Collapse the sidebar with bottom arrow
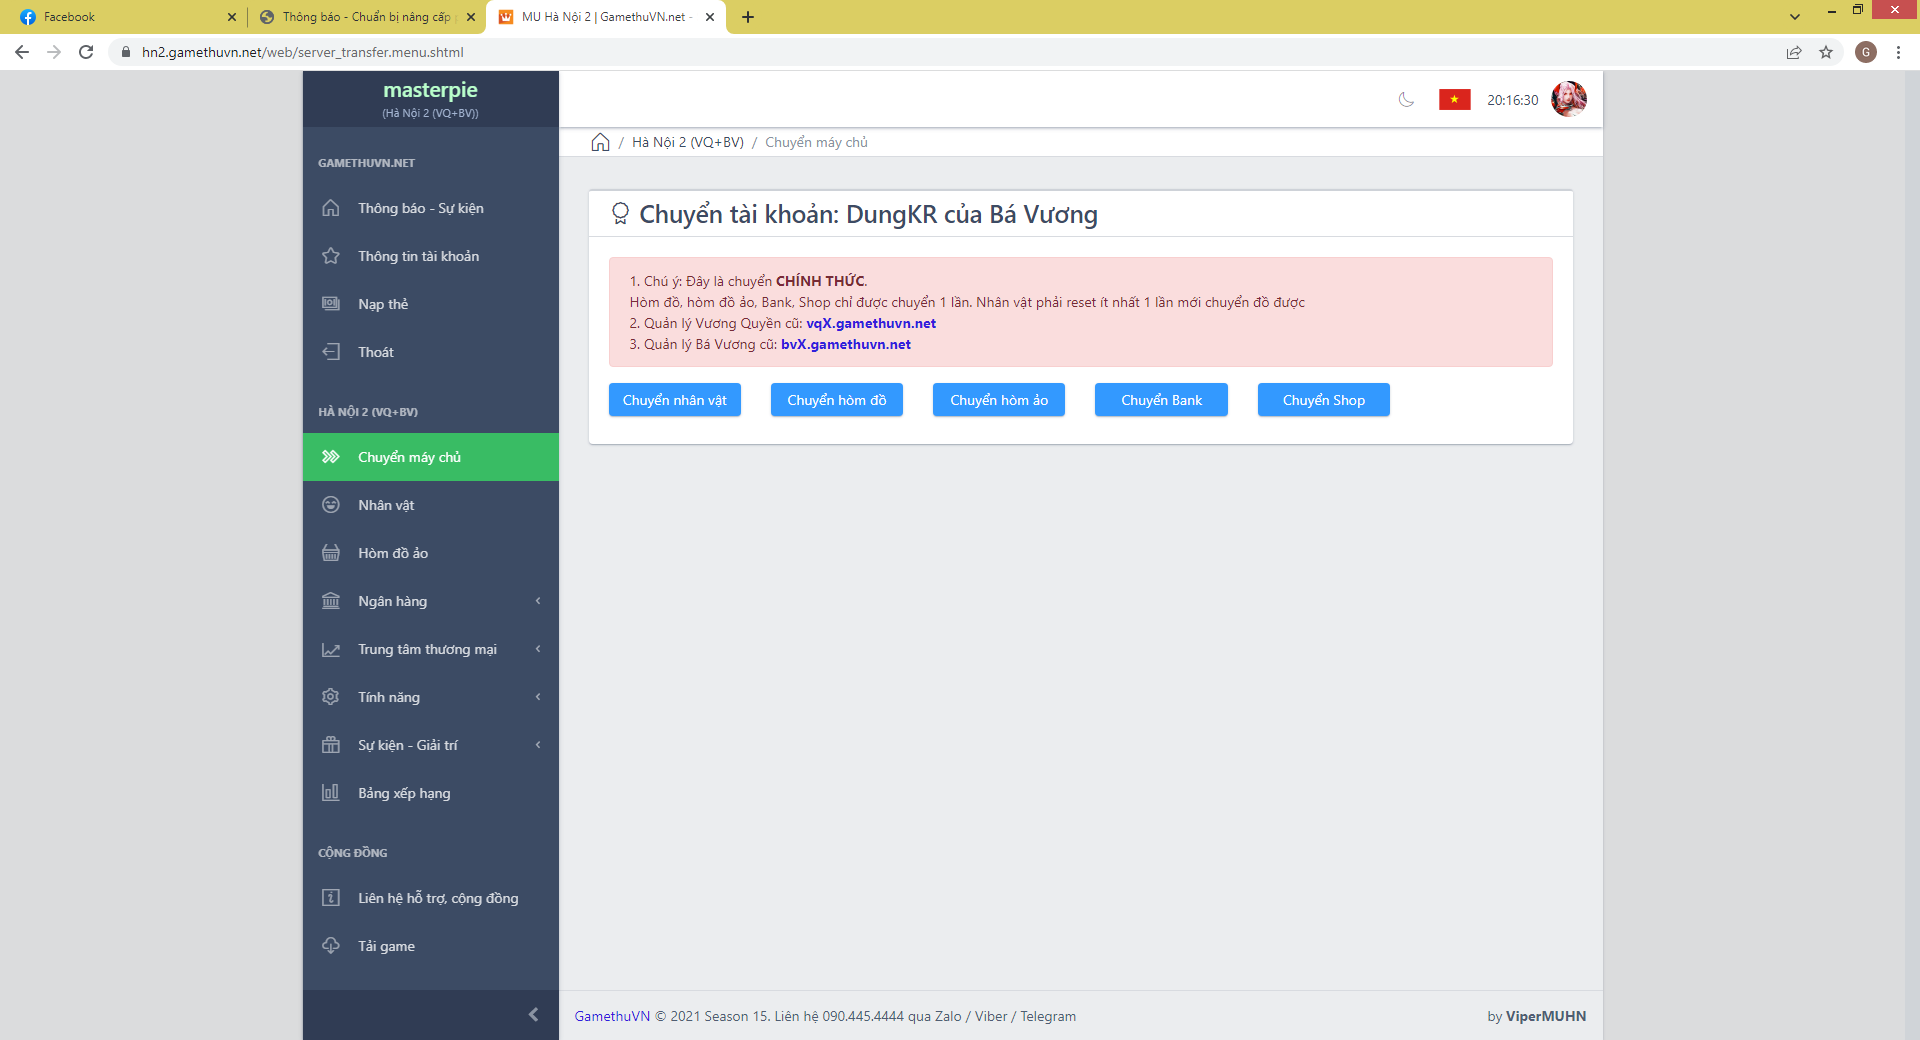The height and width of the screenshot is (1040, 1920). click(x=533, y=1014)
